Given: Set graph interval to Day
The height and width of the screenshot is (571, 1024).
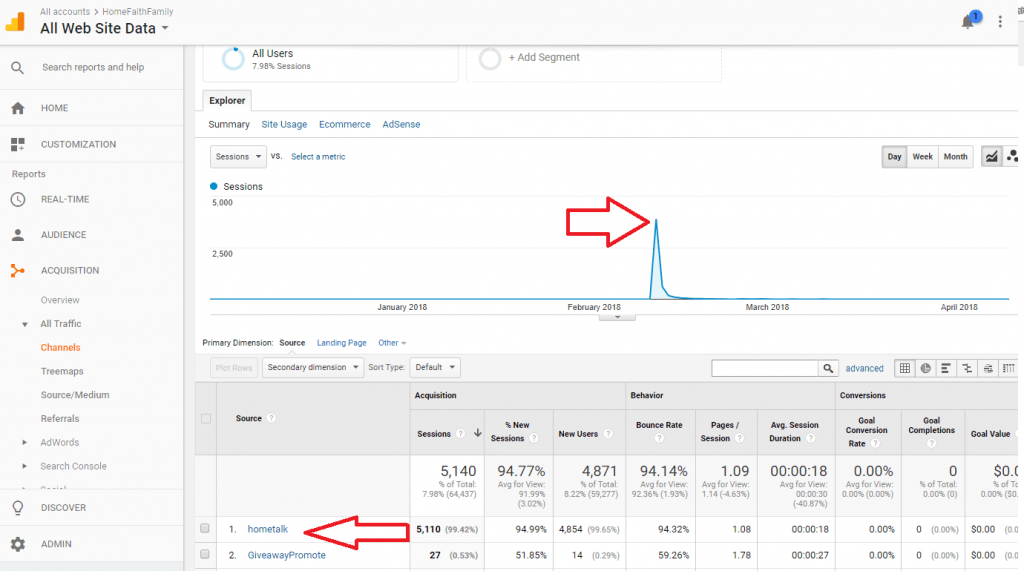Looking at the screenshot, I should 894,157.
